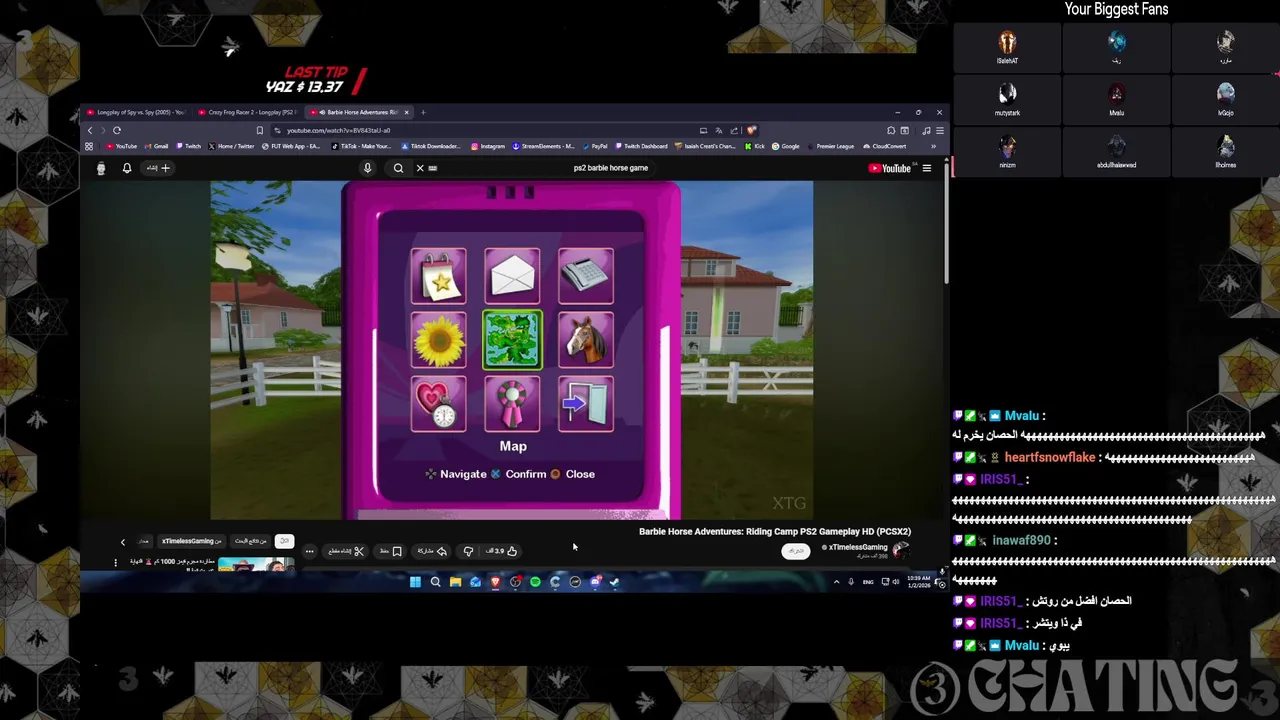The width and height of the screenshot is (1280, 720).
Task: Select the 'xTimelessGaming' filter chip
Action: click(192, 541)
